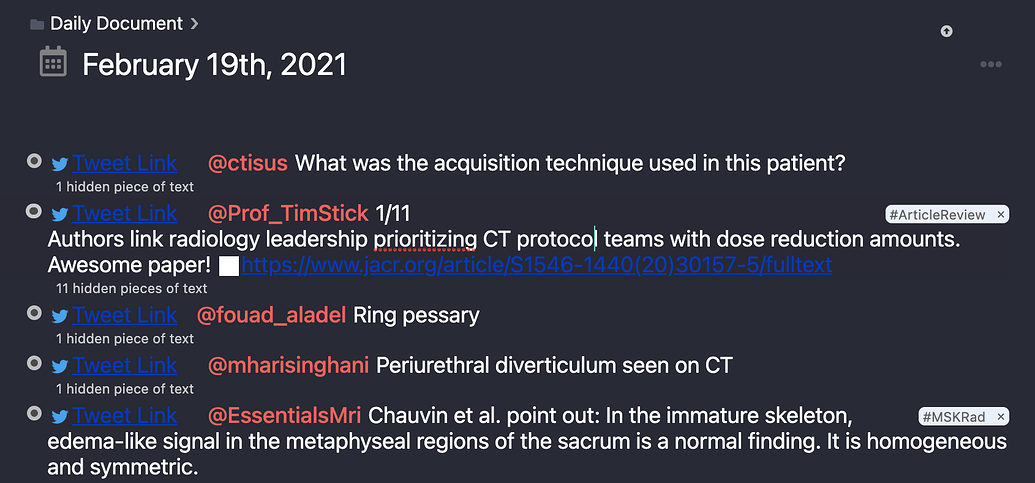
Task: Click the @Prof_TimStick mention
Action: click(x=288, y=213)
